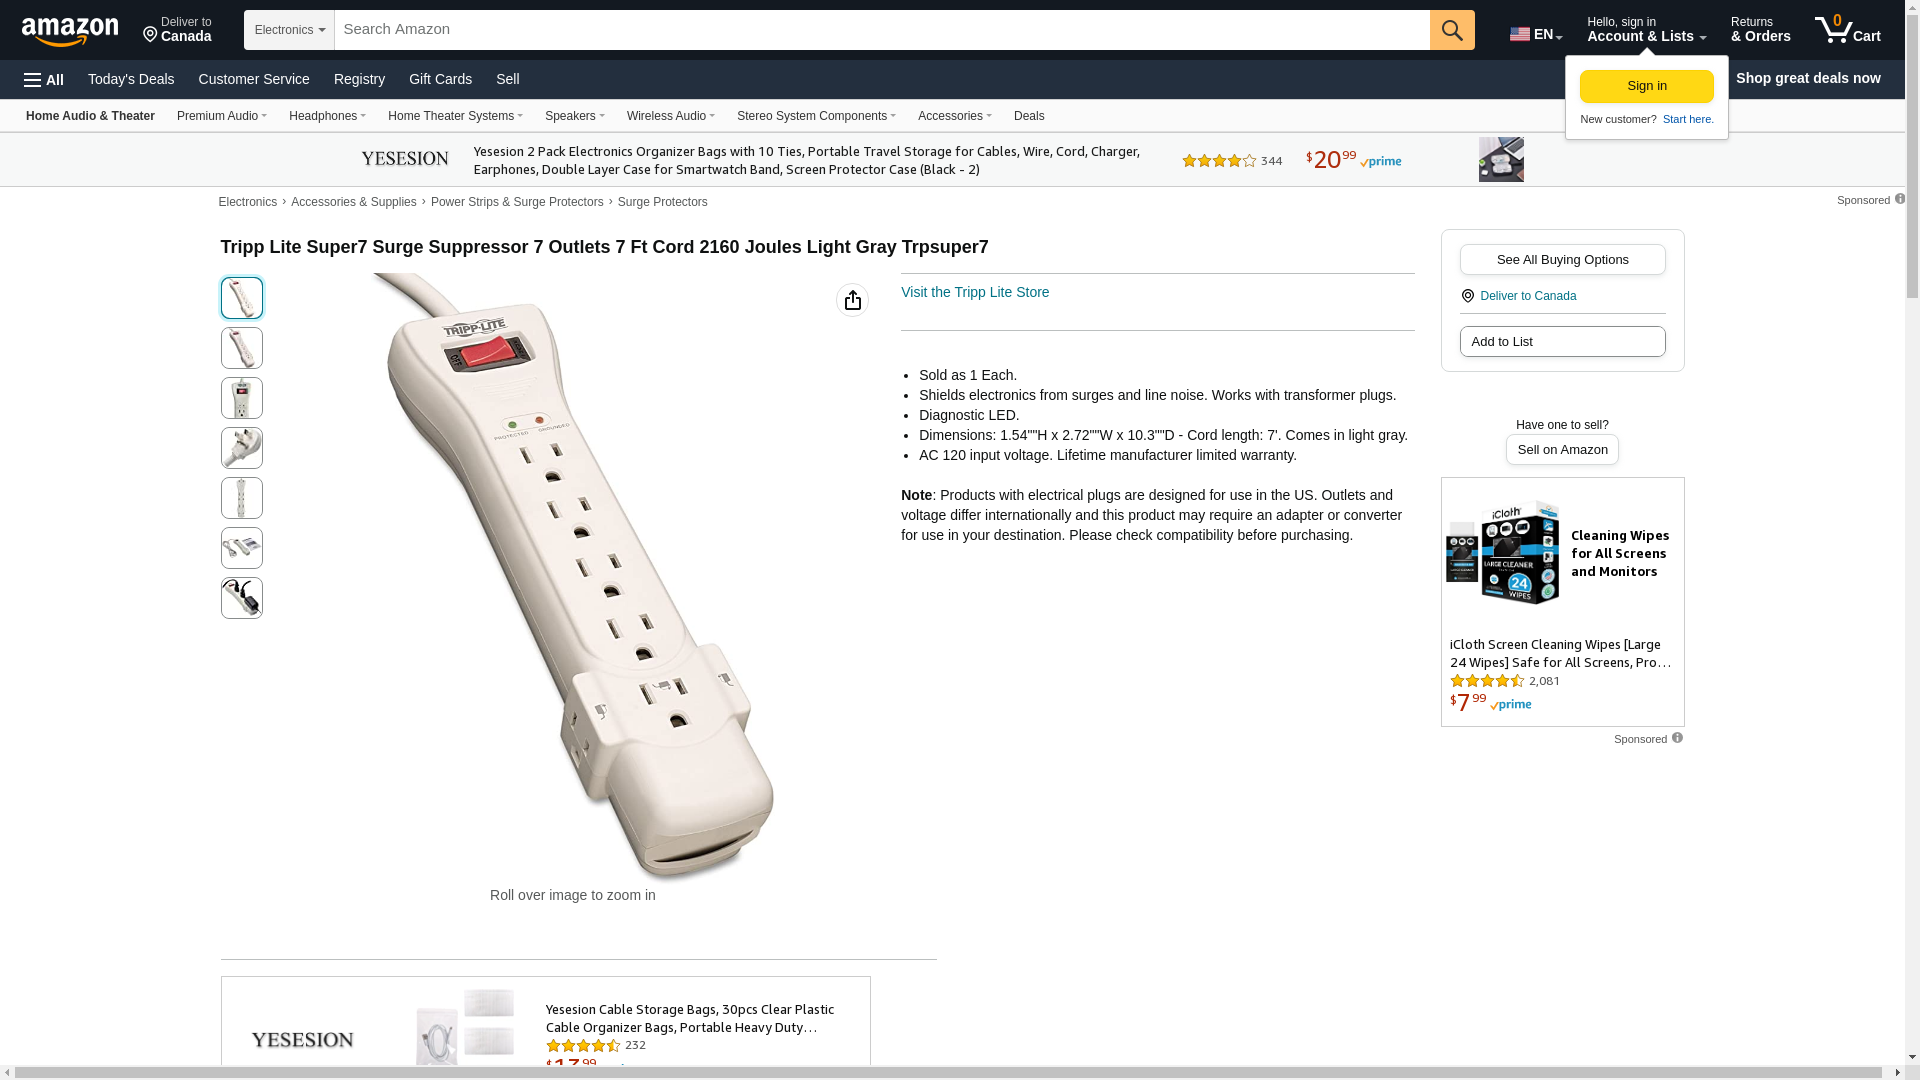Click the Amazon logo
1920x1080 pixels.
pyautogui.click(x=70, y=31)
